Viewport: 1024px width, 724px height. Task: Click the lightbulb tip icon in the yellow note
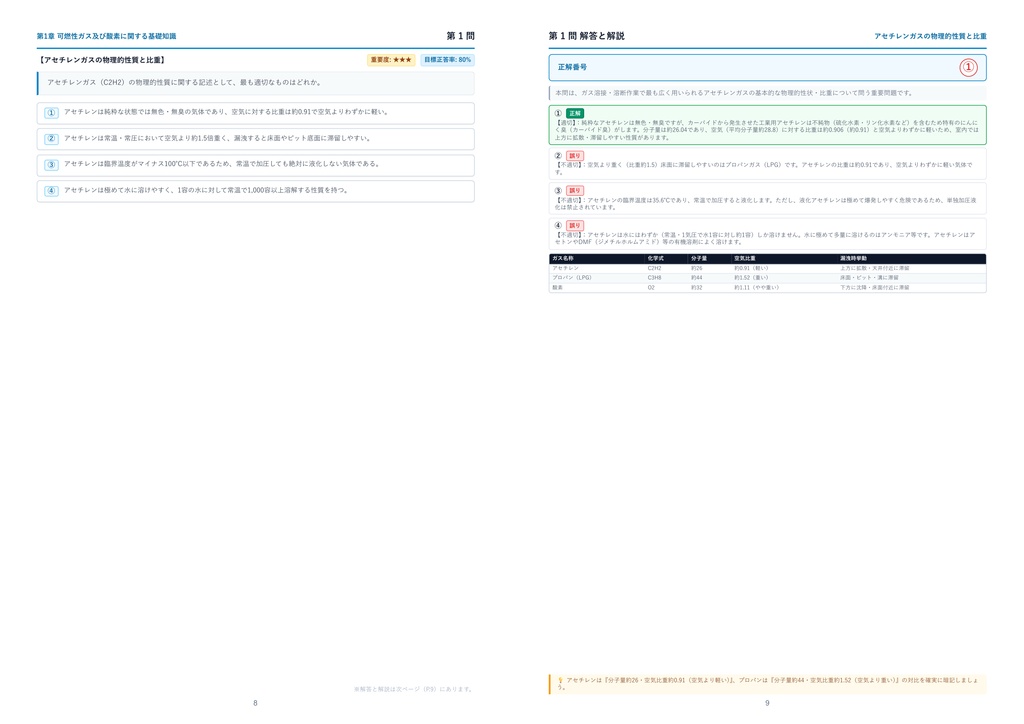pyautogui.click(x=560, y=680)
